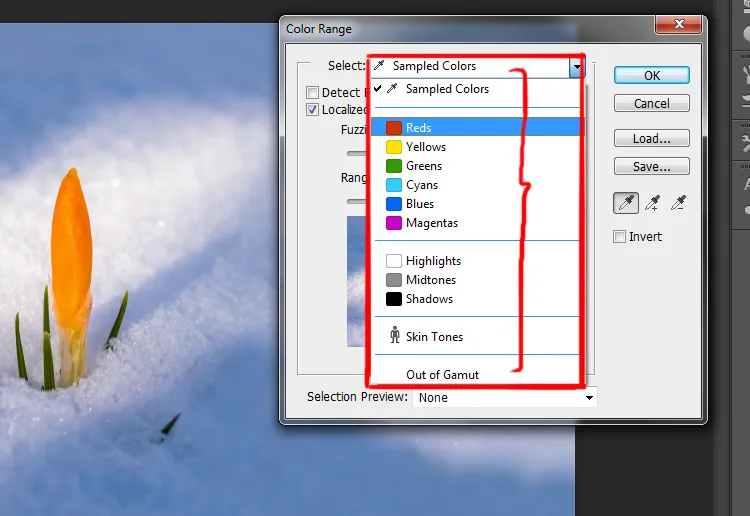Choose Greens from the Select list
The height and width of the screenshot is (516, 750).
(477, 166)
